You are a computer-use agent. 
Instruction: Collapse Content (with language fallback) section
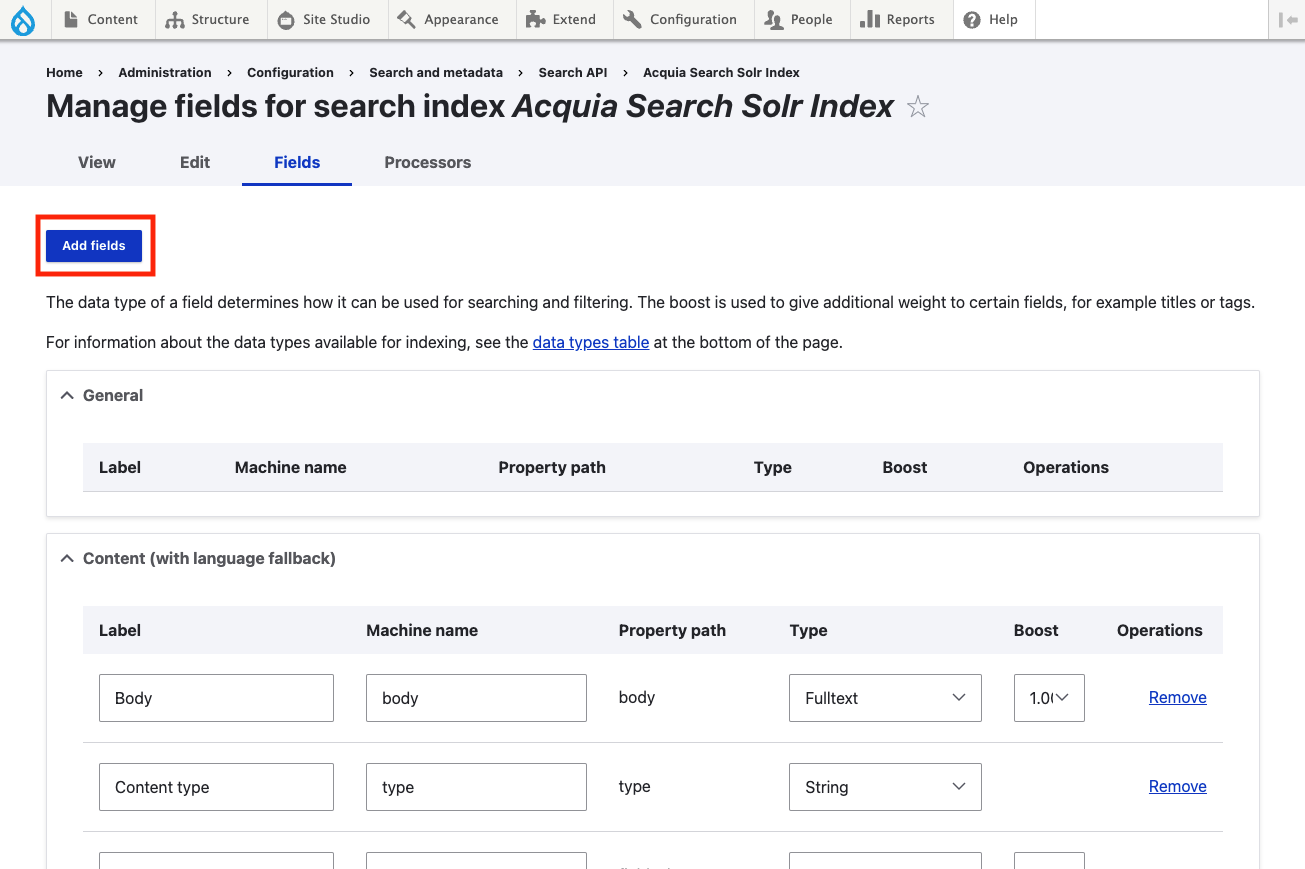(x=198, y=559)
